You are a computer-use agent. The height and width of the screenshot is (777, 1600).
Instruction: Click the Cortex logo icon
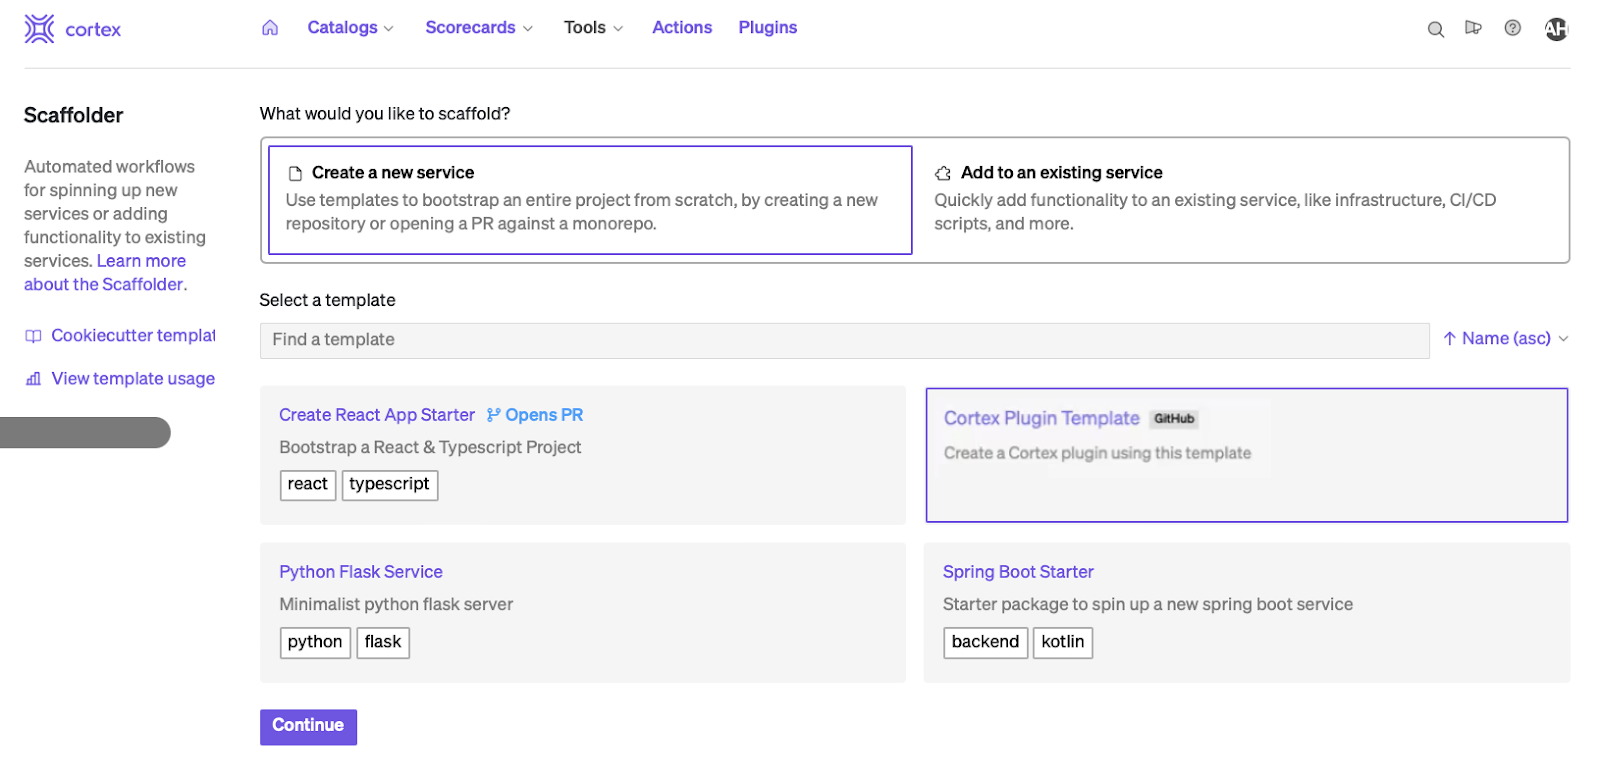point(39,29)
